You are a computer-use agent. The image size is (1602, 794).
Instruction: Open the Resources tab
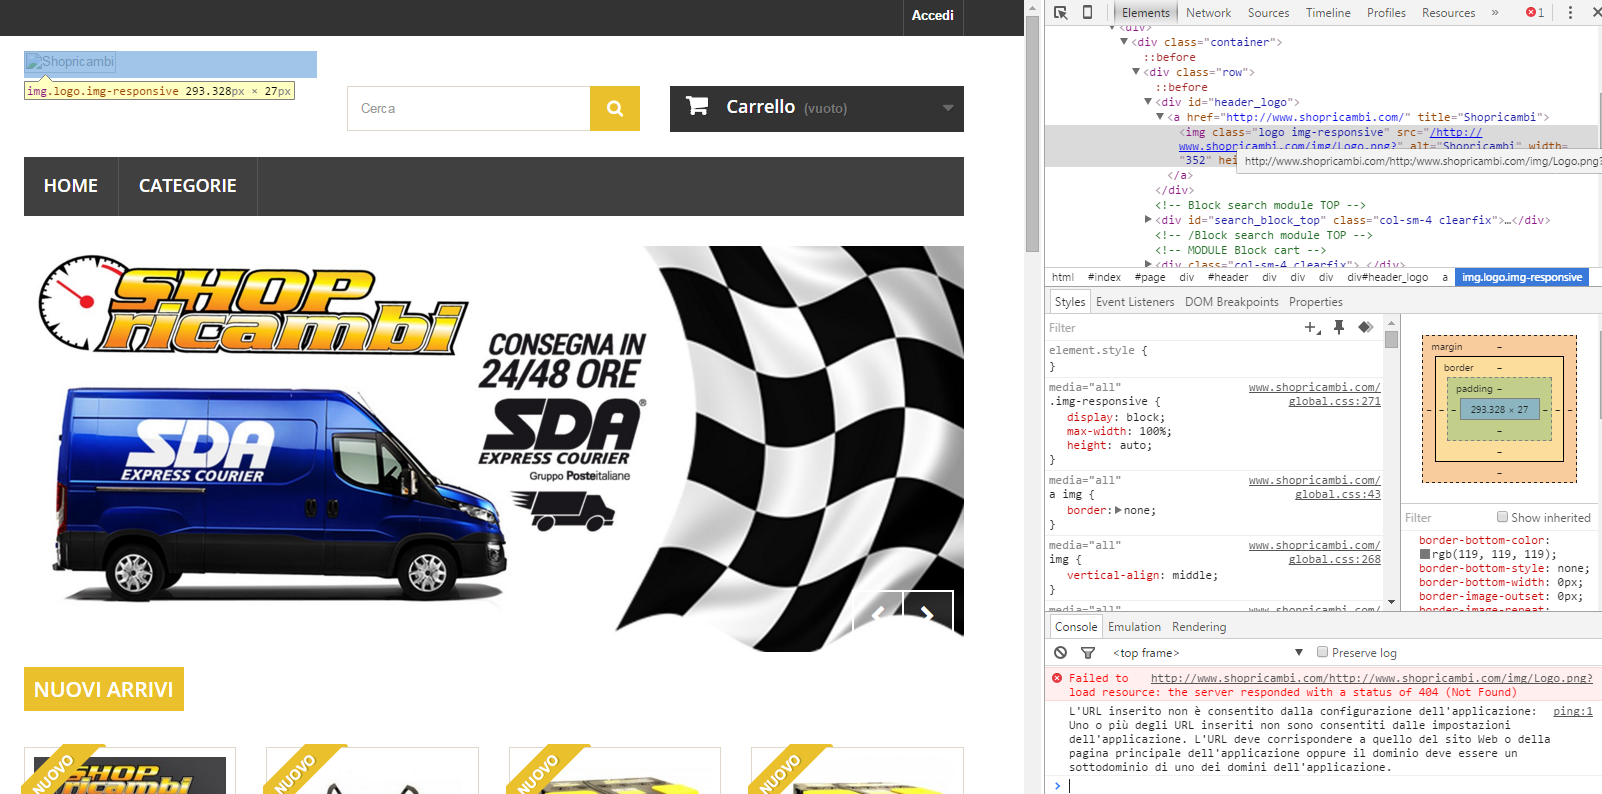coord(1448,13)
